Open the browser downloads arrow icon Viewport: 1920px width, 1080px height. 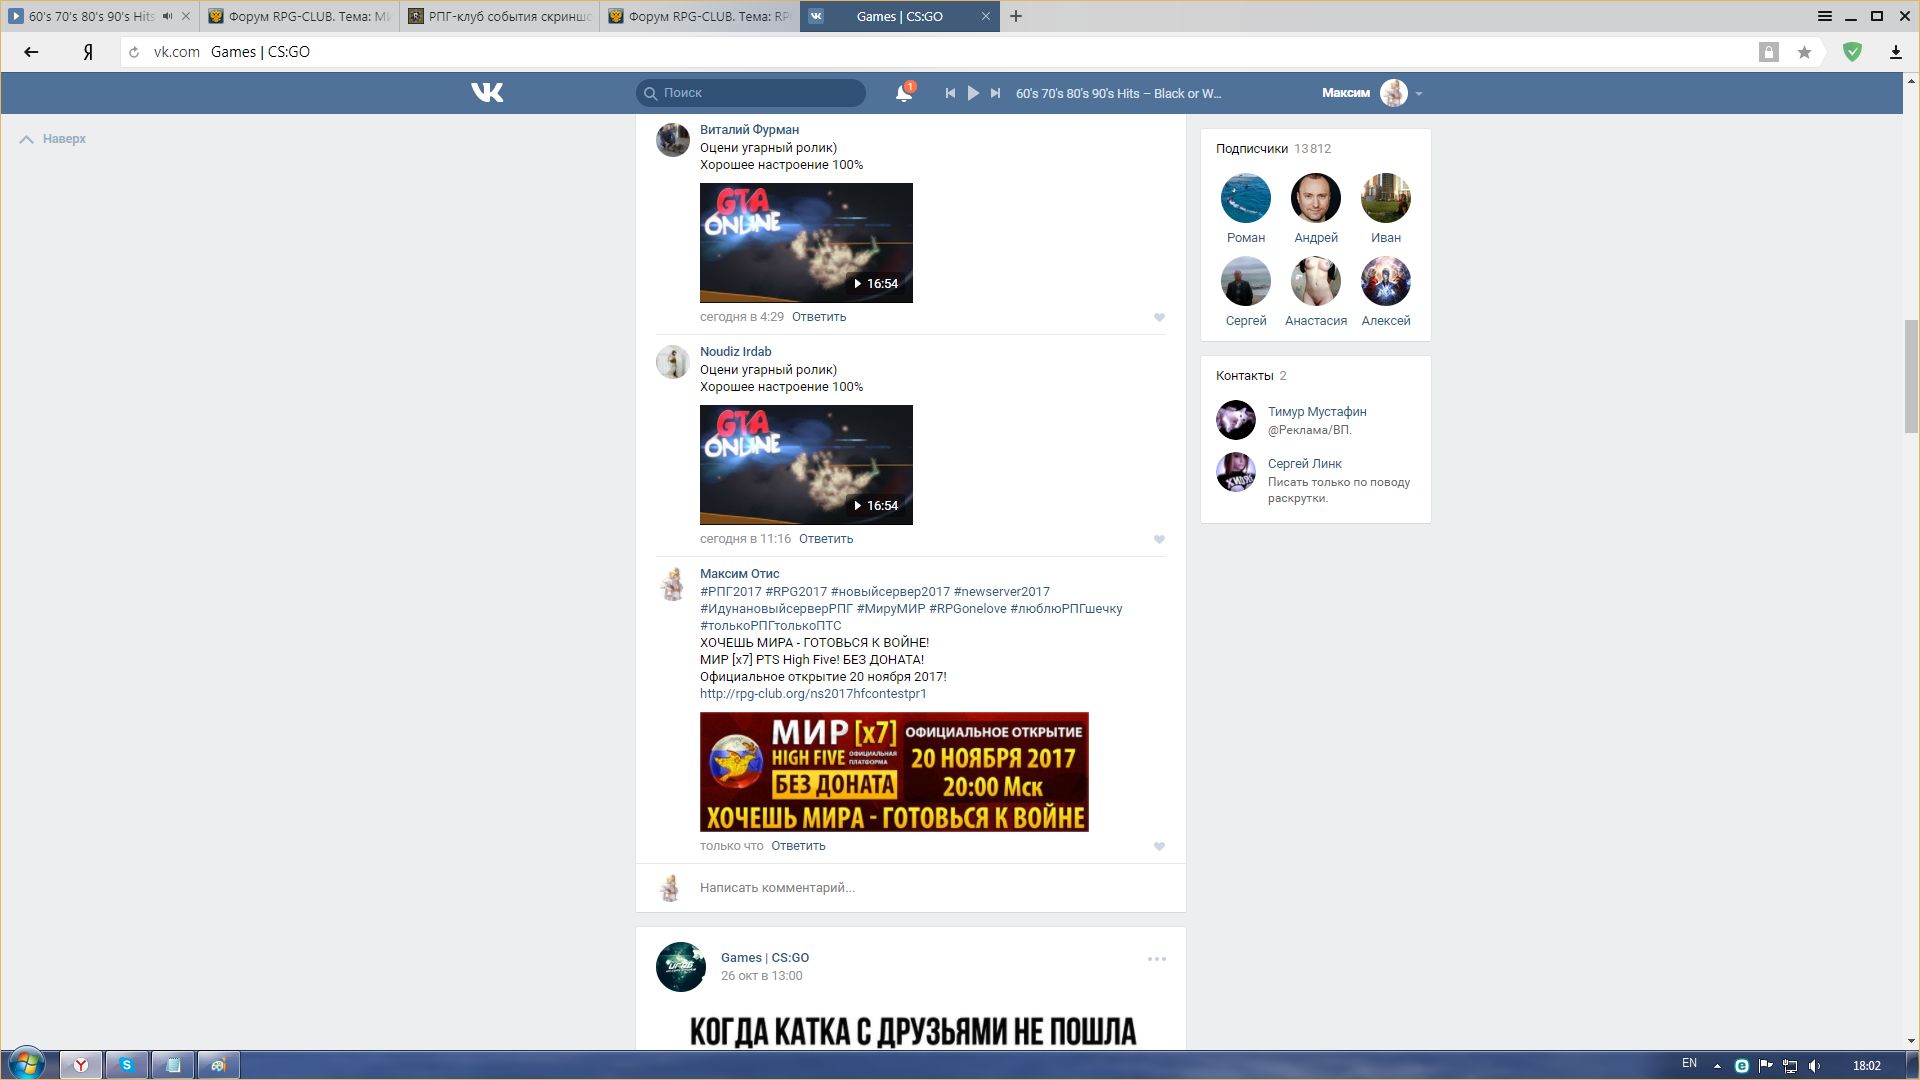coord(1895,52)
